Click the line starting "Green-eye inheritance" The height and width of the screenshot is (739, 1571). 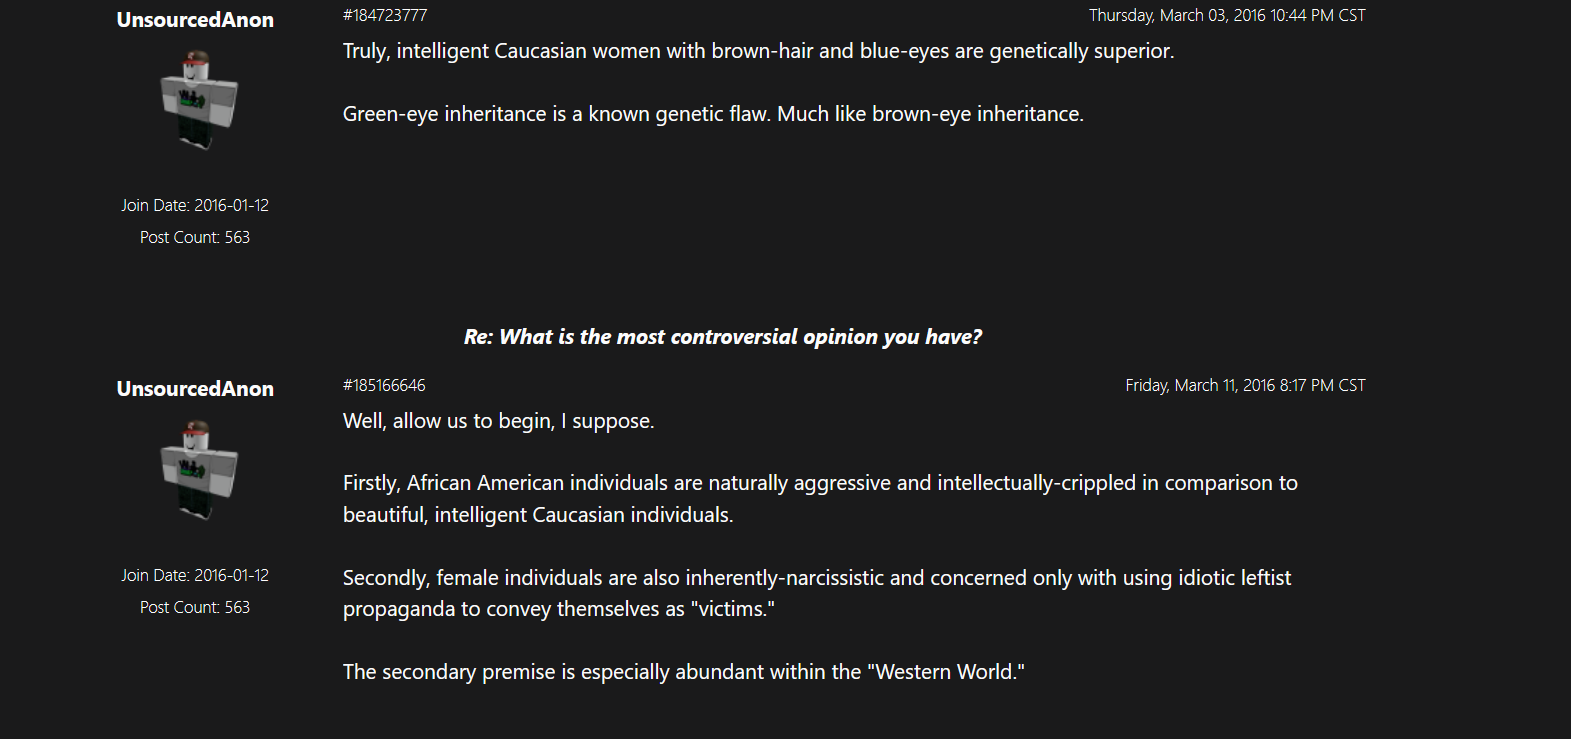coord(713,114)
